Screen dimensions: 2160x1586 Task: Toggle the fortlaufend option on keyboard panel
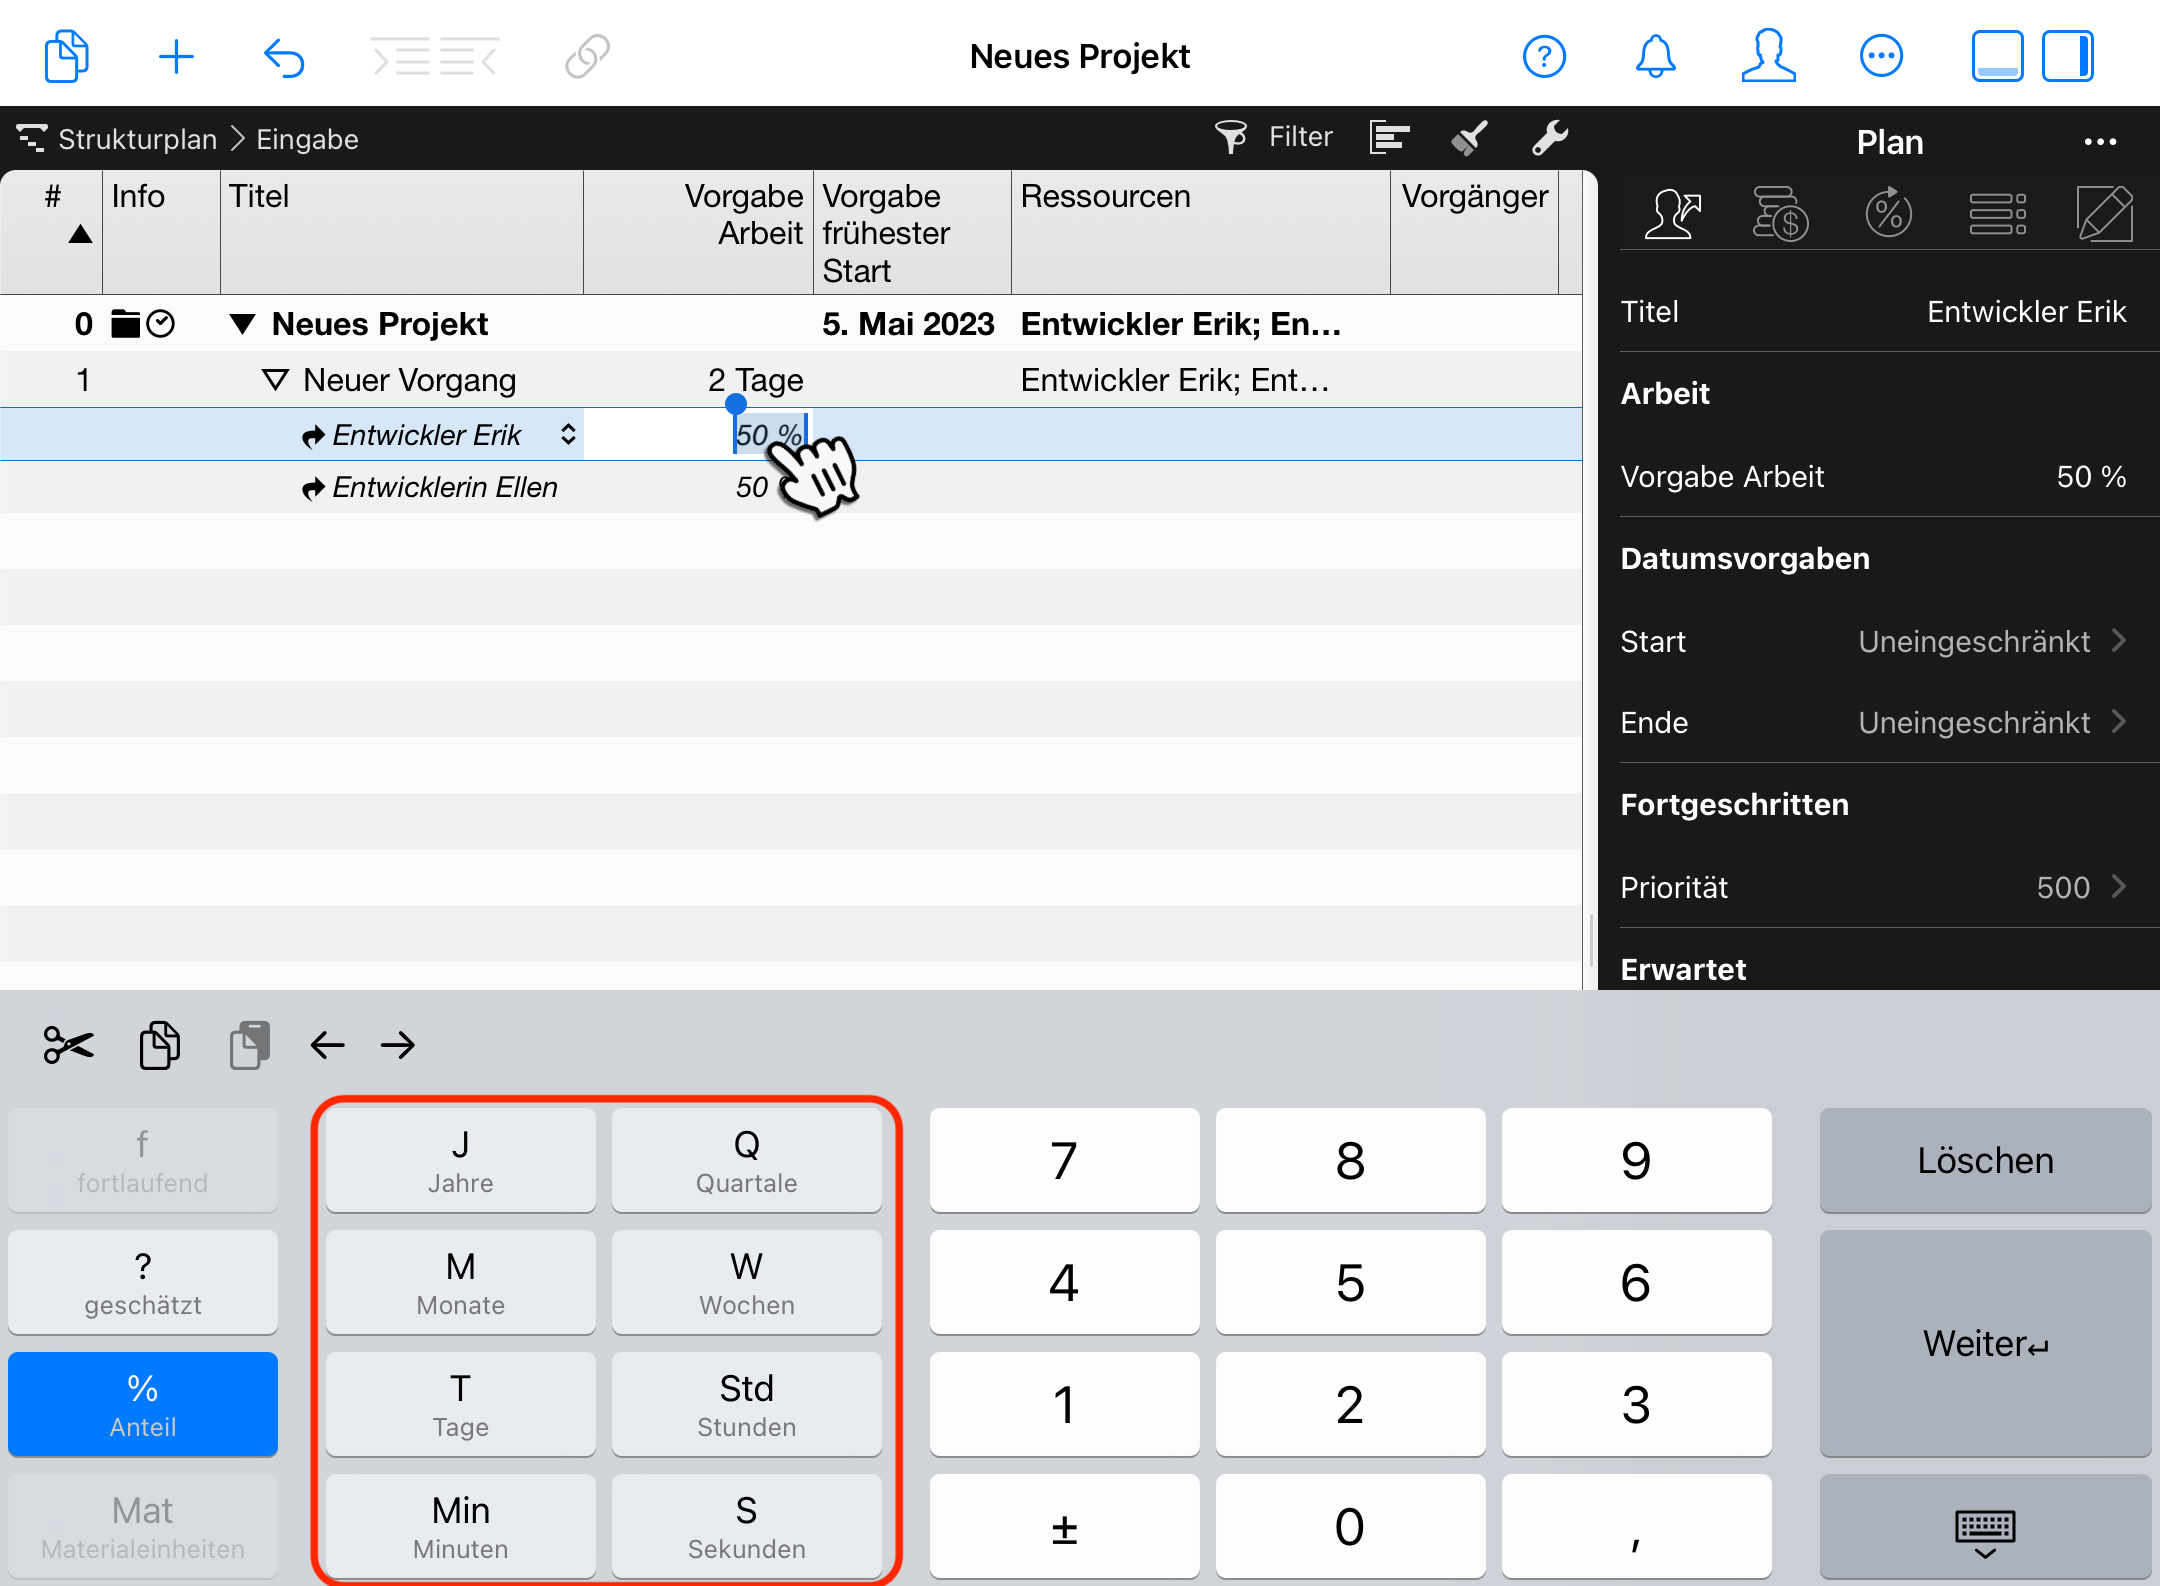click(x=142, y=1160)
